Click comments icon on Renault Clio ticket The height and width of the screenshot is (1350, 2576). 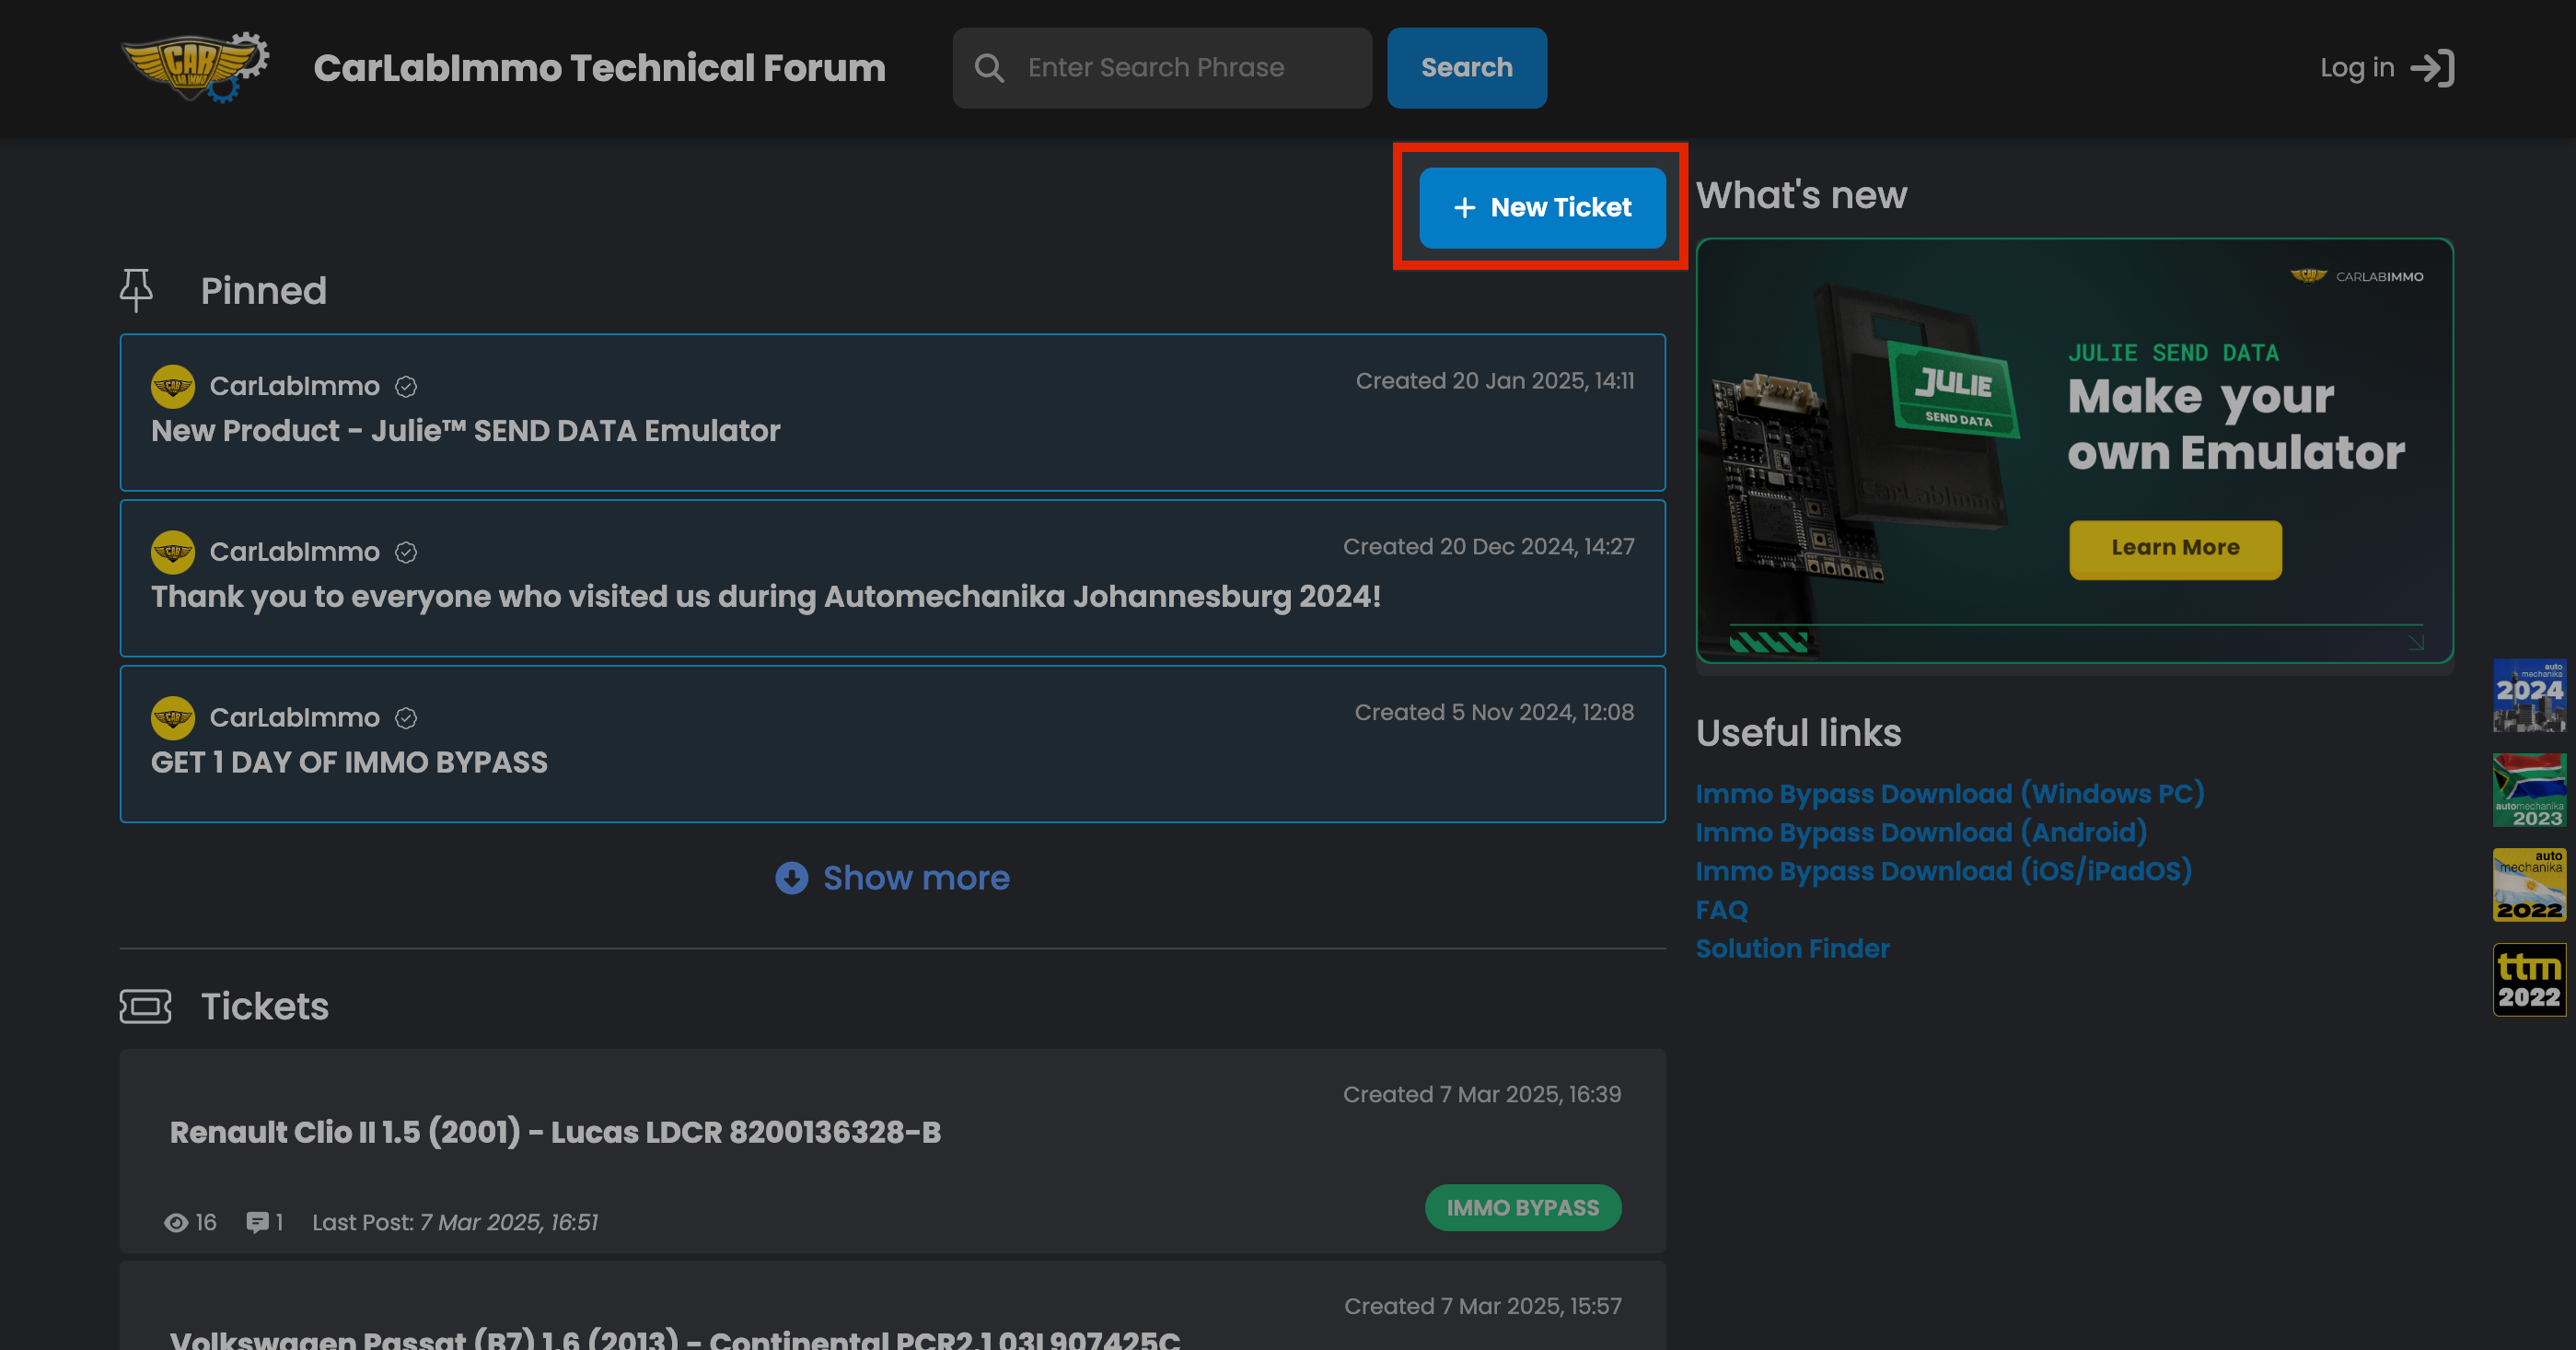point(258,1223)
